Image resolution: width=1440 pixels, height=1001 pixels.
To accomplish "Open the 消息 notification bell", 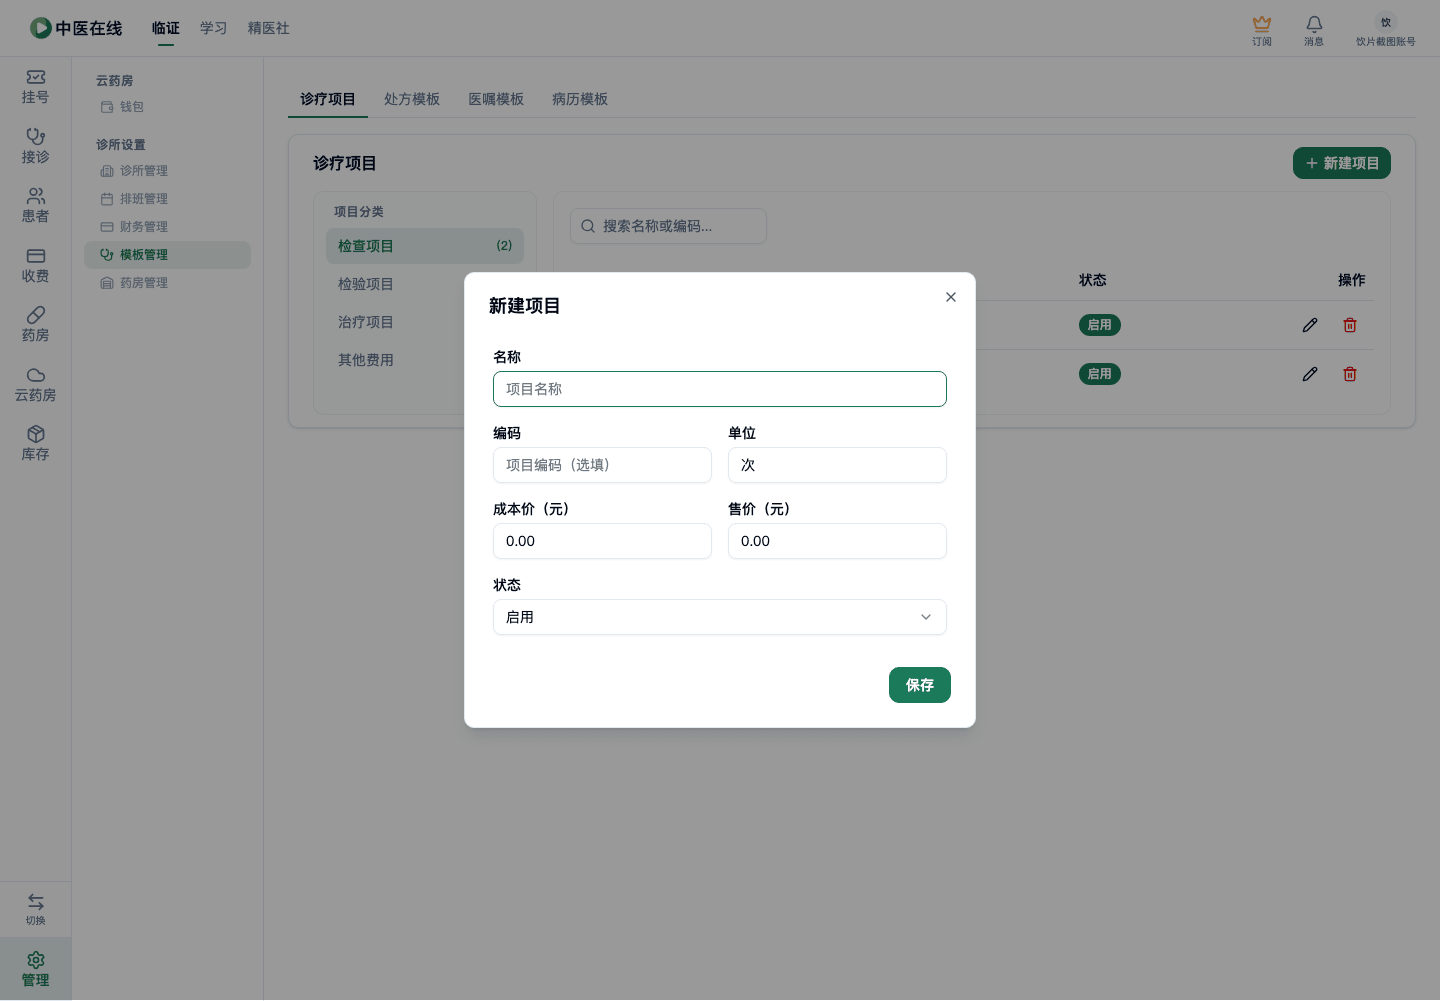I will [x=1314, y=30].
